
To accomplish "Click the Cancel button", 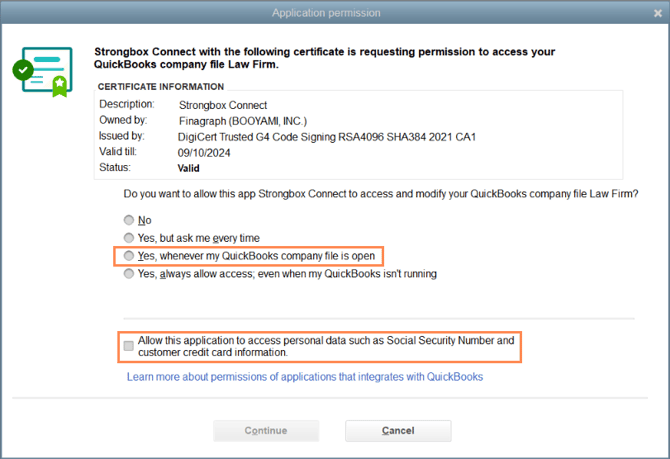I will tap(398, 430).
